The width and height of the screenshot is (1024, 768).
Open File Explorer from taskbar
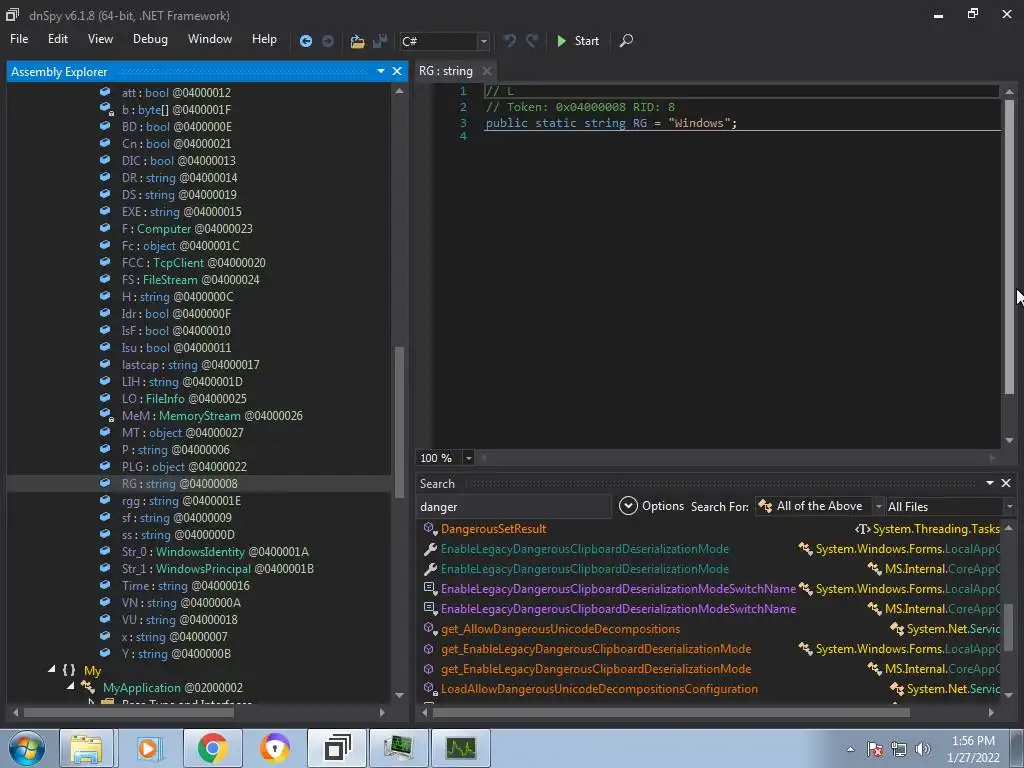point(87,748)
